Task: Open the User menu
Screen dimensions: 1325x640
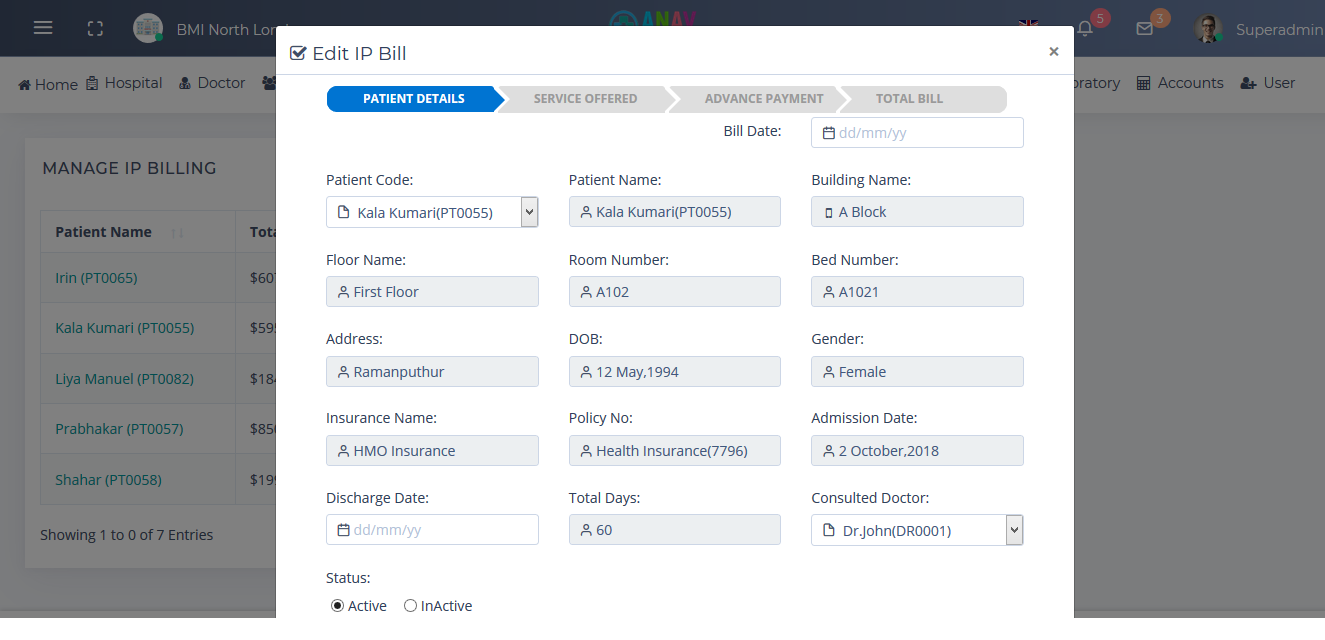Action: (x=1268, y=83)
